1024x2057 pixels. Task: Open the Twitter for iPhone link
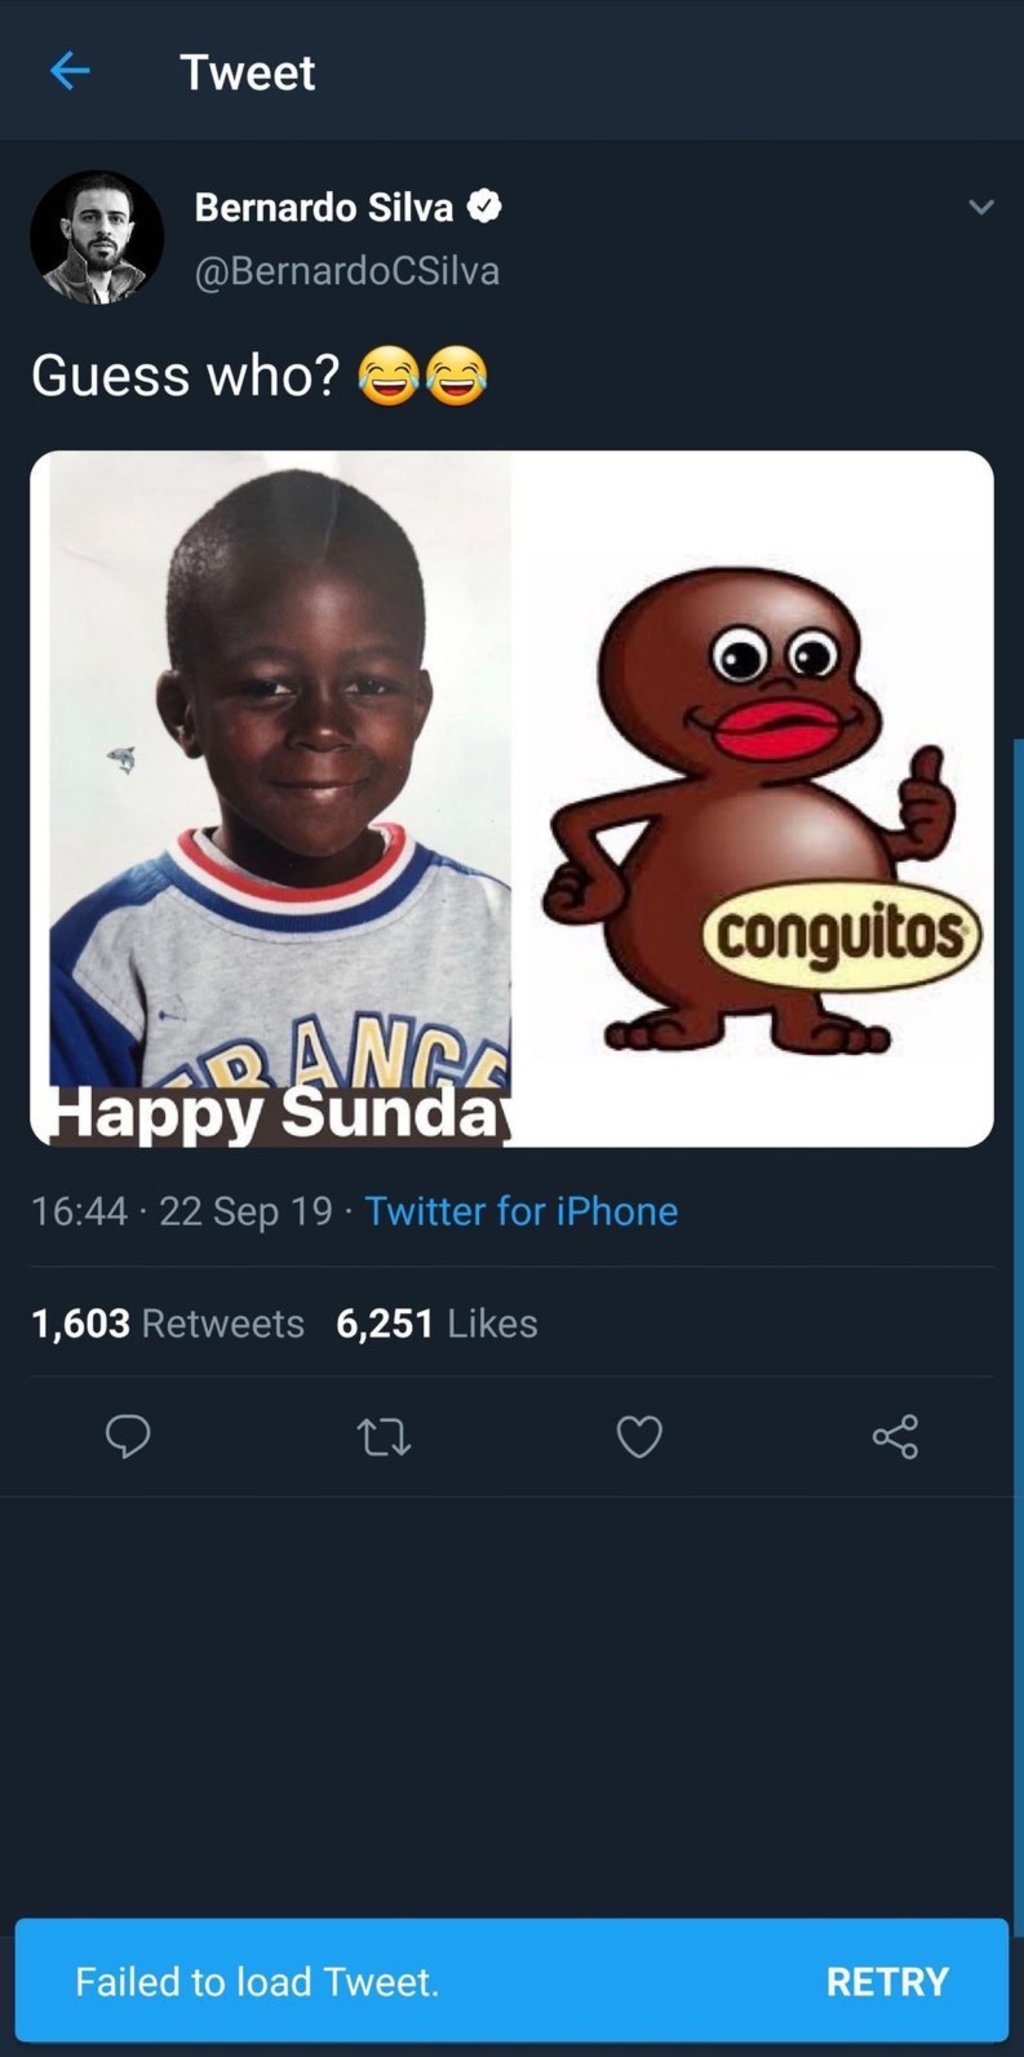[521, 1211]
